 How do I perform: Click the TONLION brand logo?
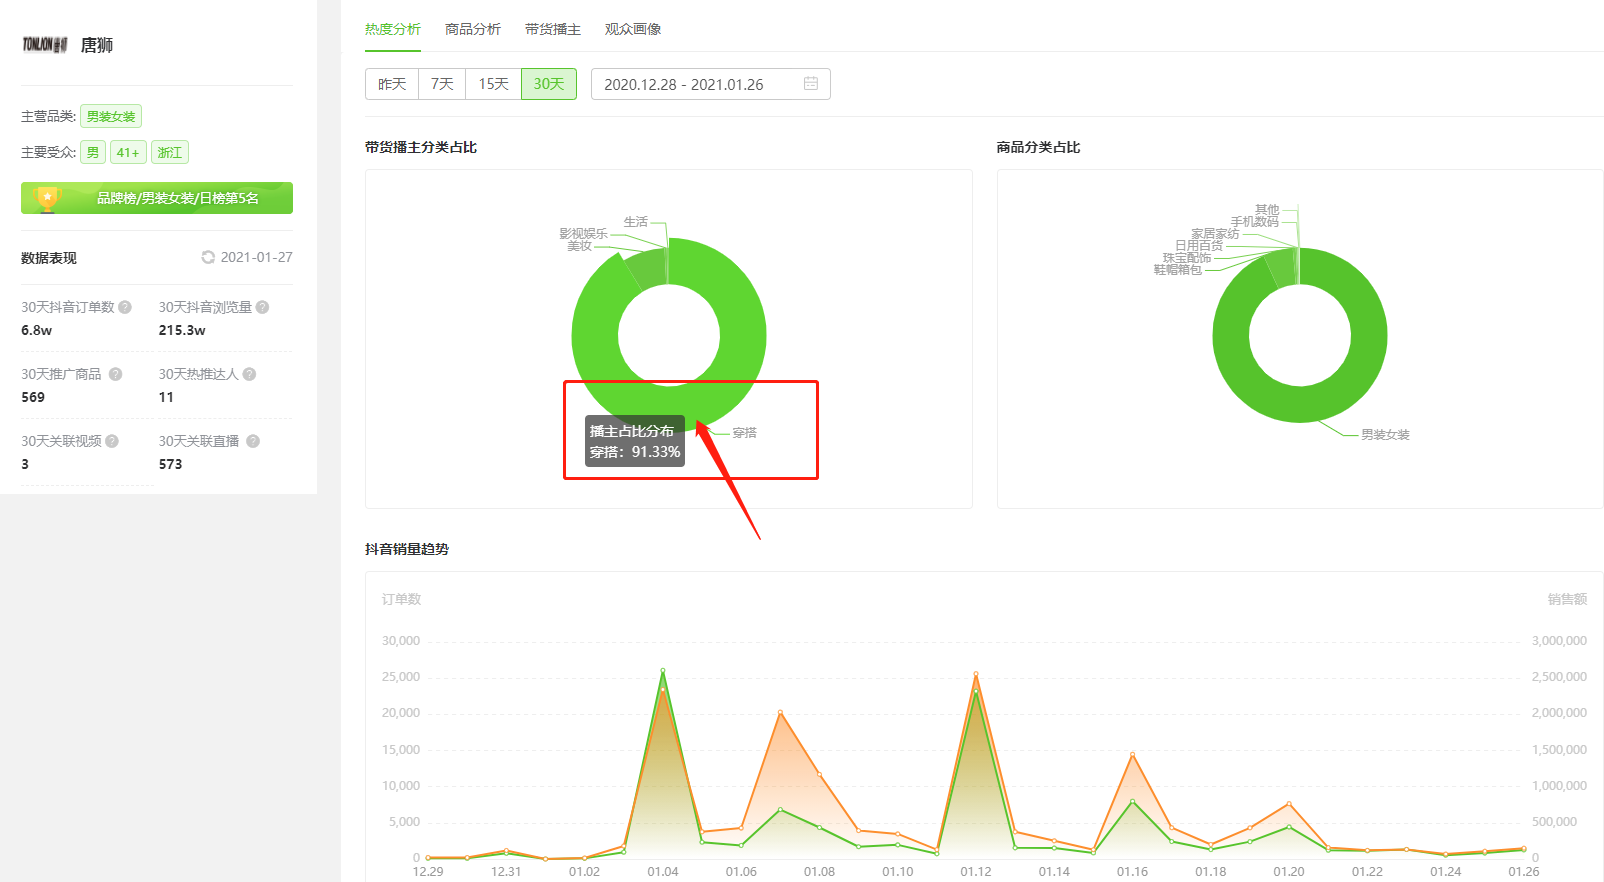tap(45, 45)
